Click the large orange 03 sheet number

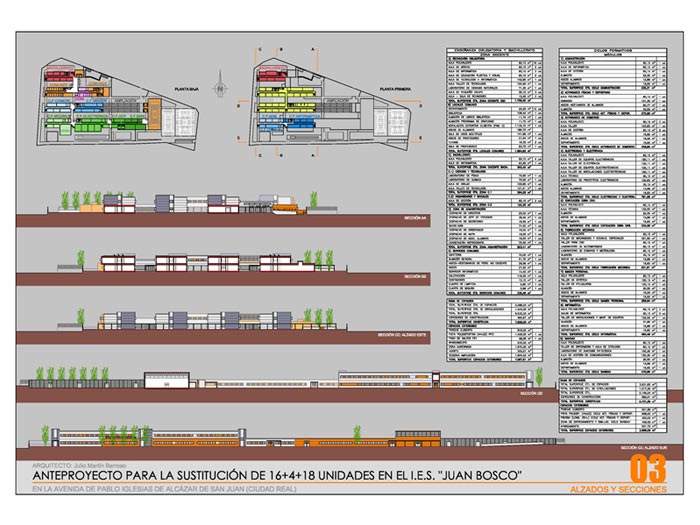click(x=647, y=468)
